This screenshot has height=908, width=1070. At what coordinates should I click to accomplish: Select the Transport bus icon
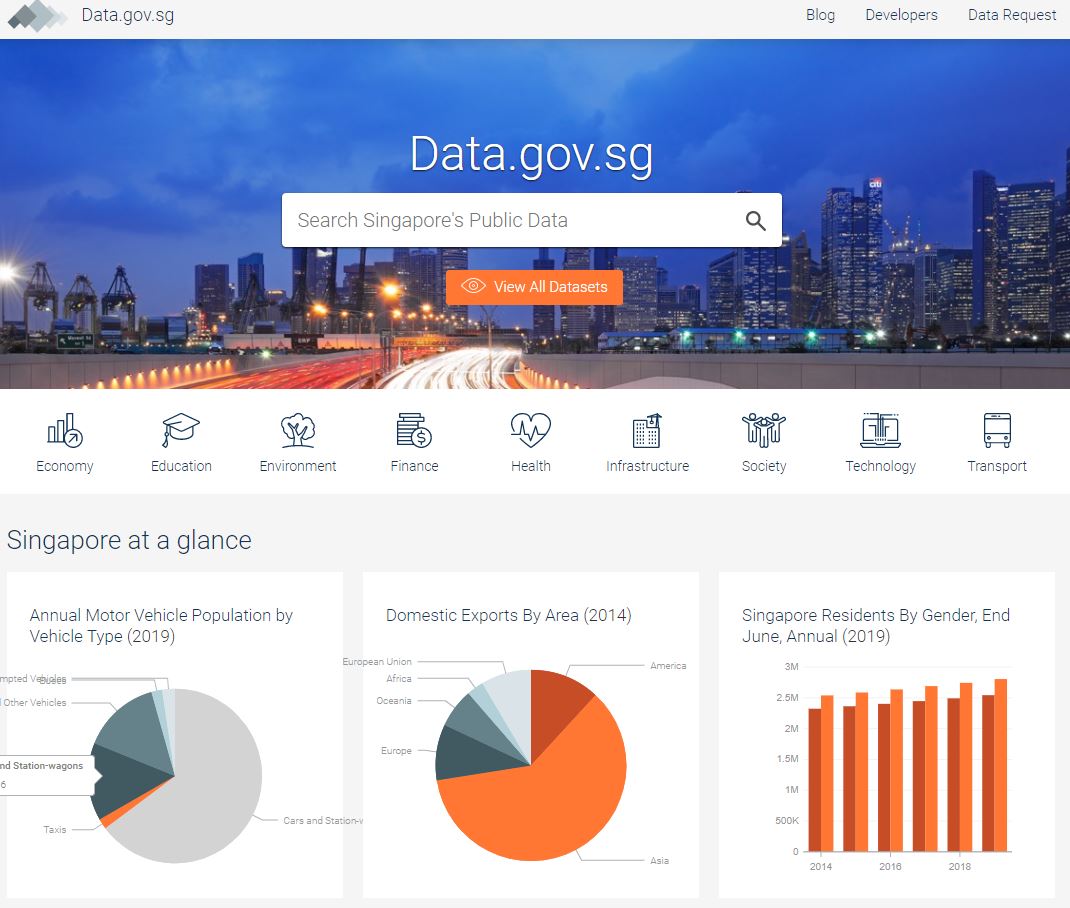997,430
